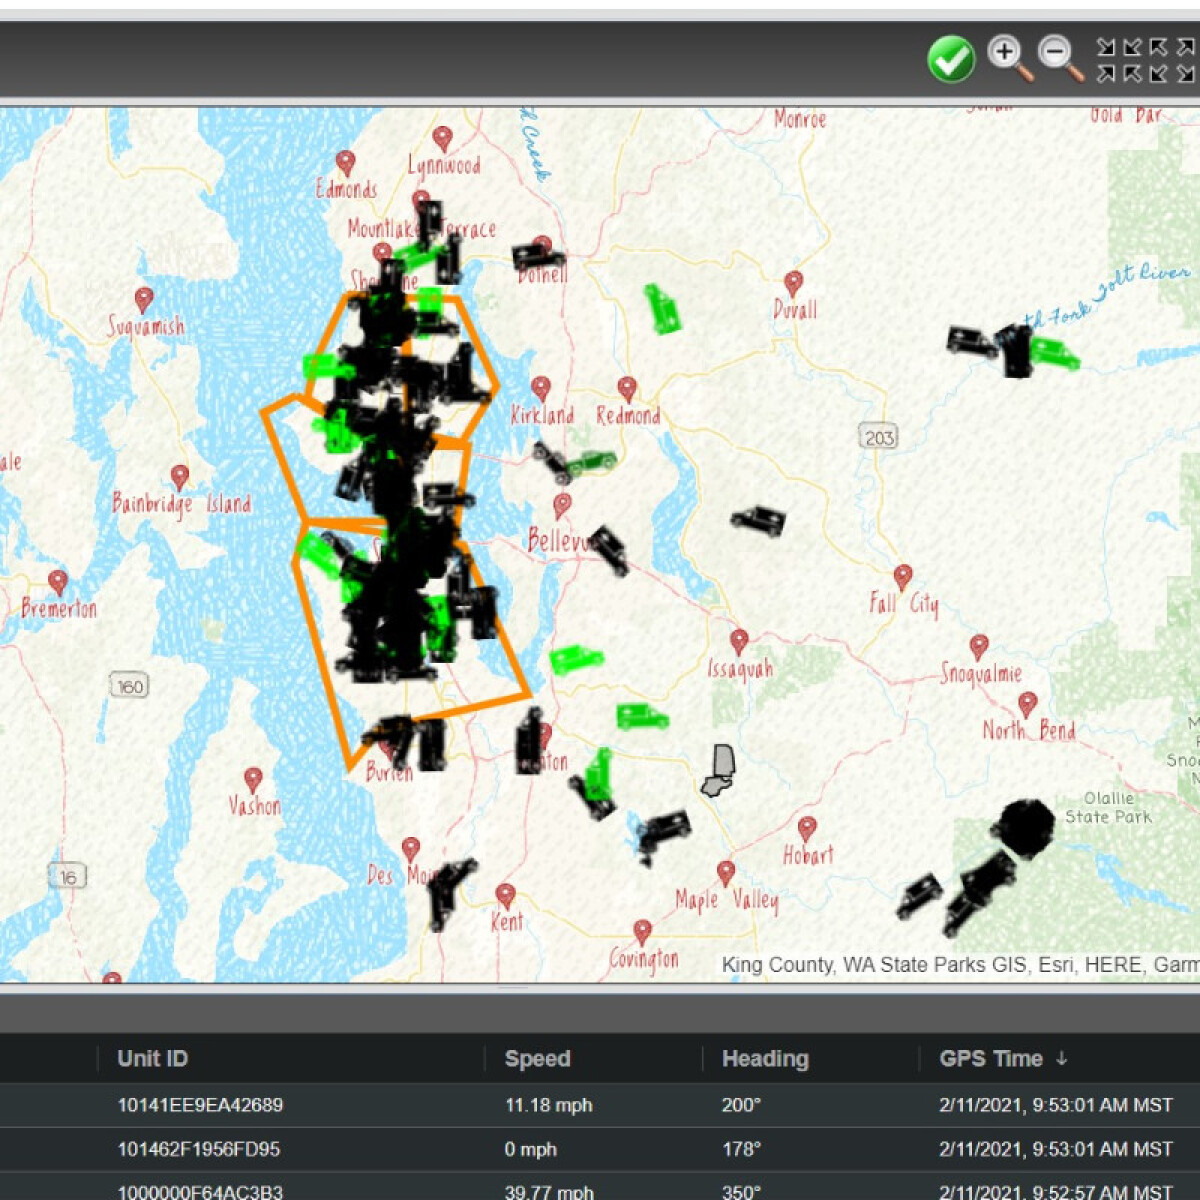Click the green checkmark icon
This screenshot has width=1200, height=1200.
pos(951,59)
